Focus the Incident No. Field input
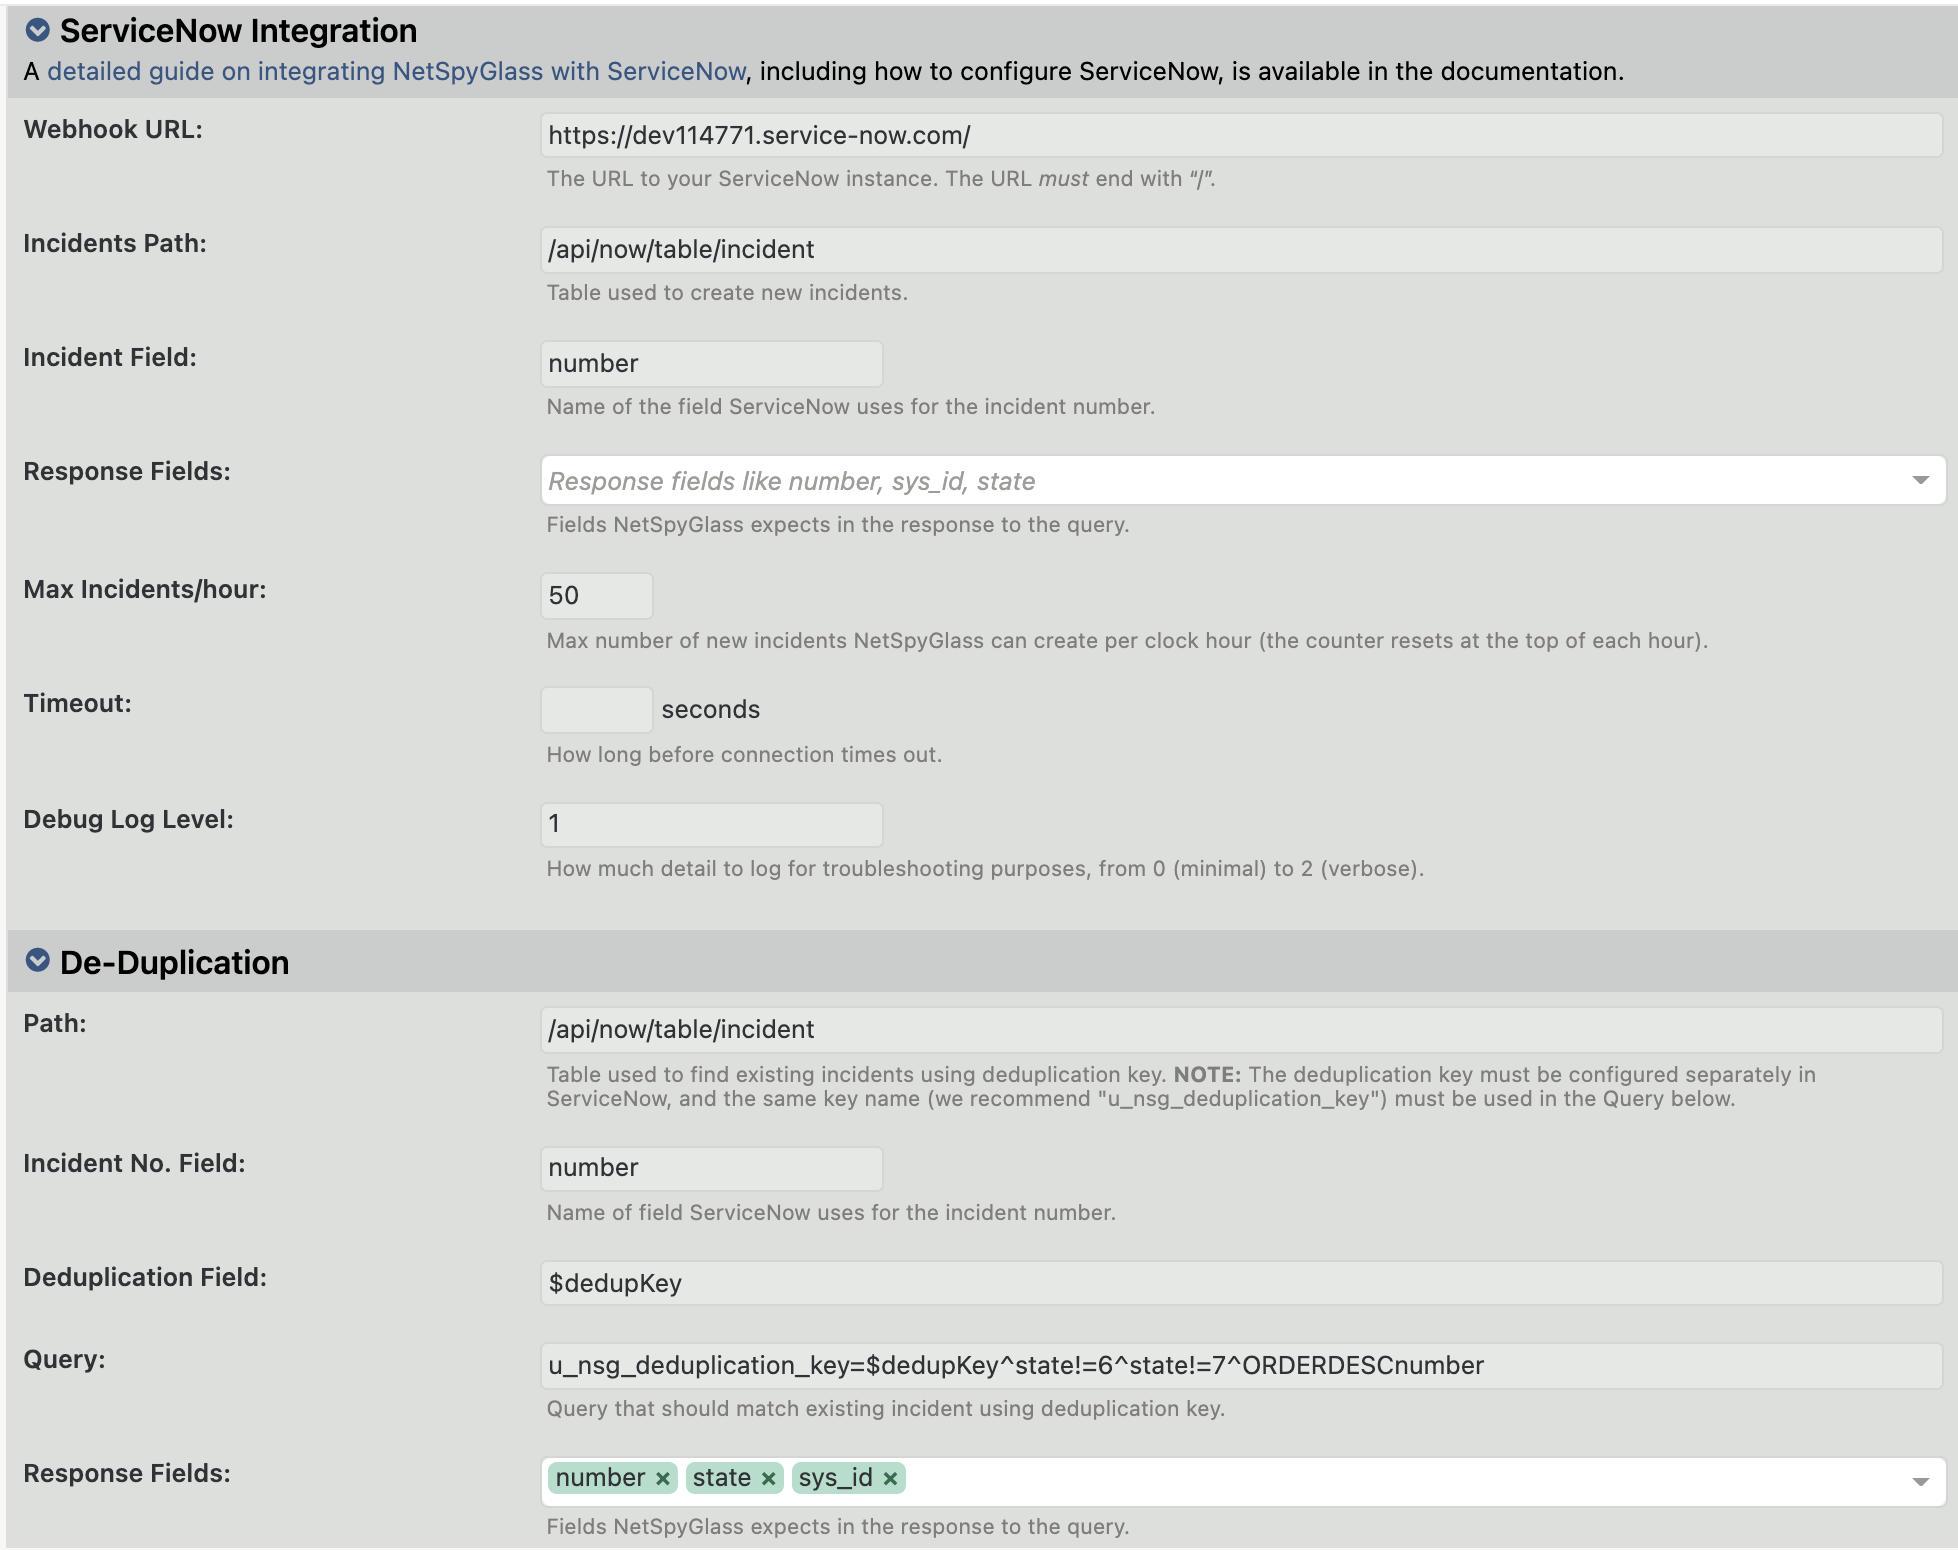This screenshot has width=1958, height=1550. tap(711, 1167)
